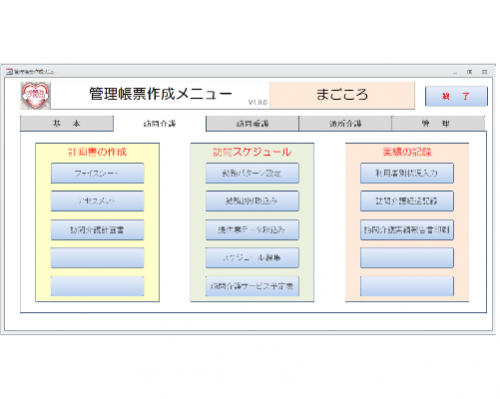Click the heart logo icon
Viewport: 500px width, 399px height.
tap(36, 96)
